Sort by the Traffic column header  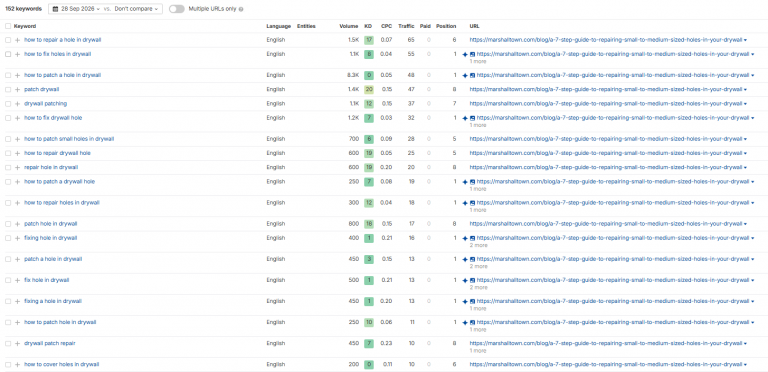tap(406, 26)
